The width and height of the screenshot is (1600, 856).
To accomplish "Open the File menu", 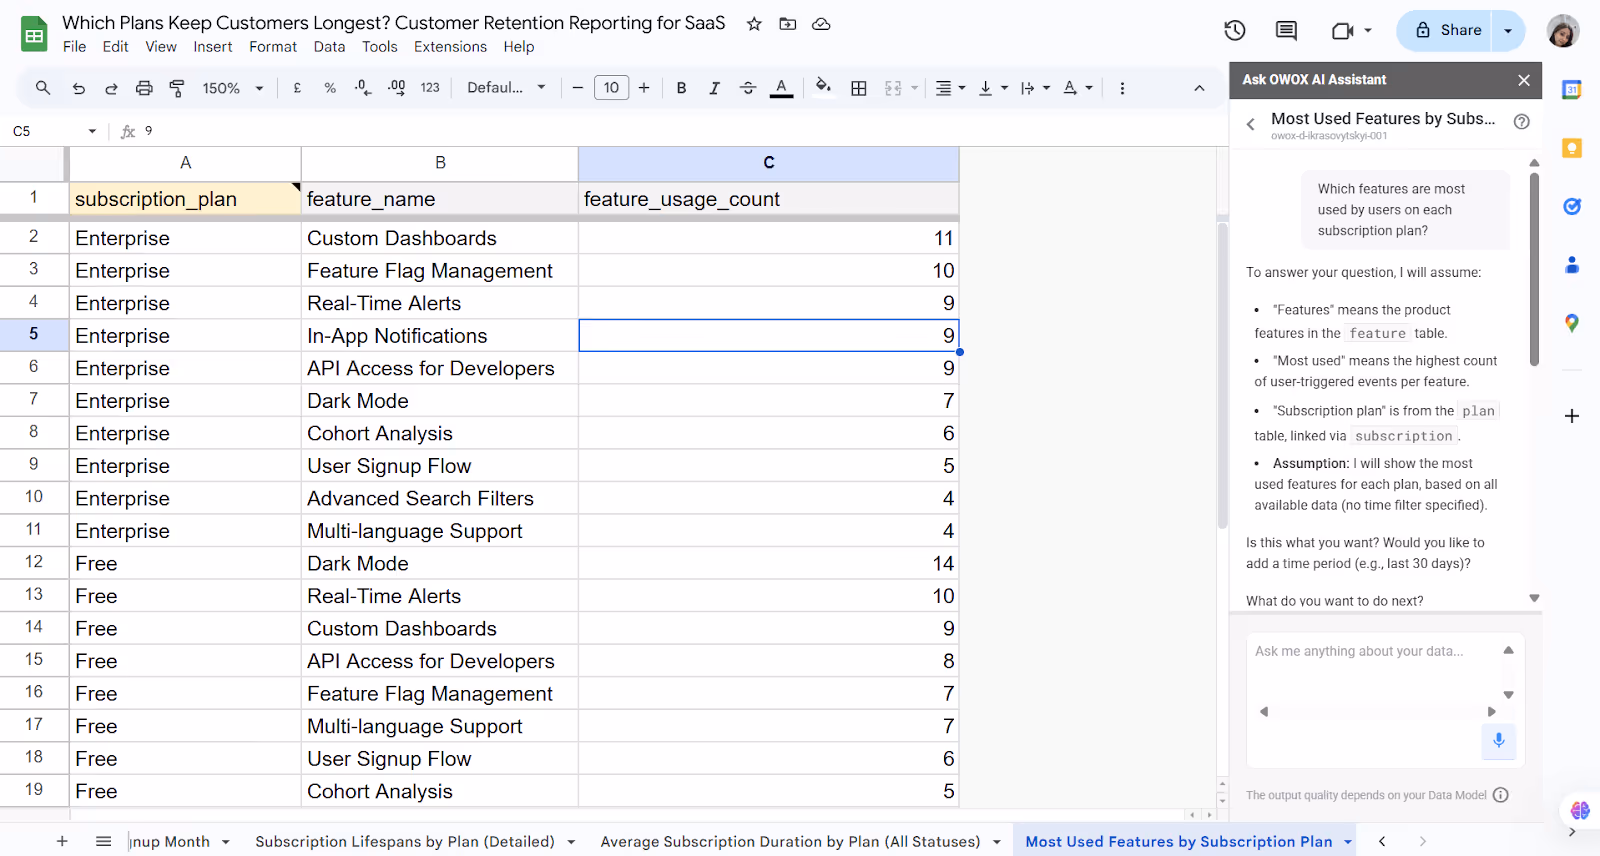I will point(74,47).
